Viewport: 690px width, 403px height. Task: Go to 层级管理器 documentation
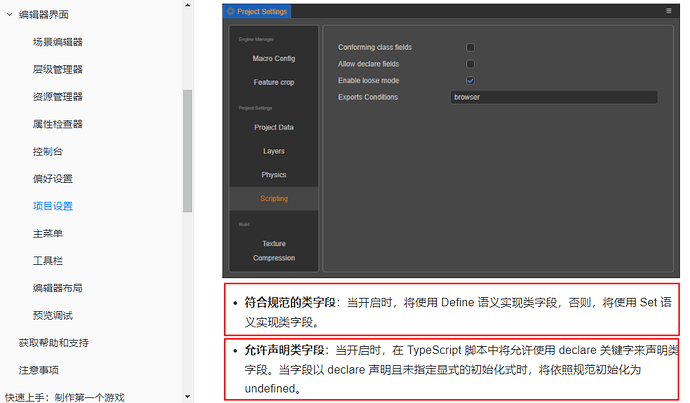point(58,69)
